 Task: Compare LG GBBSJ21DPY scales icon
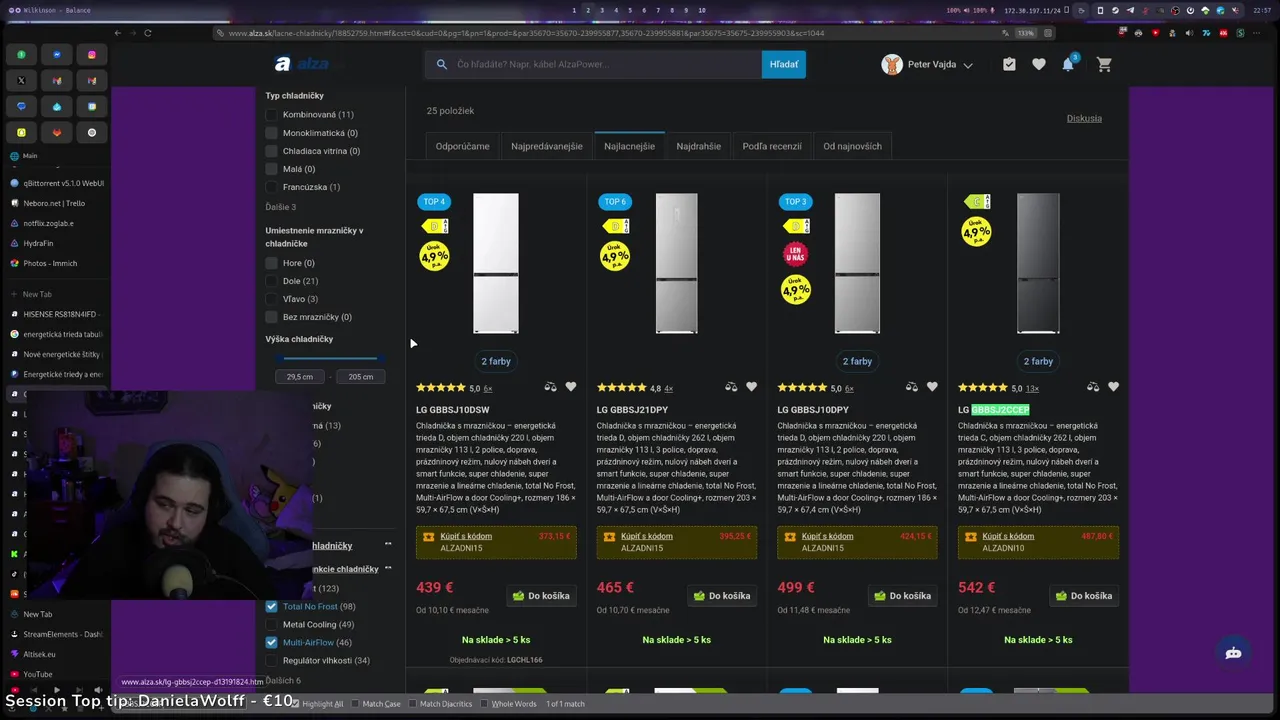731,387
